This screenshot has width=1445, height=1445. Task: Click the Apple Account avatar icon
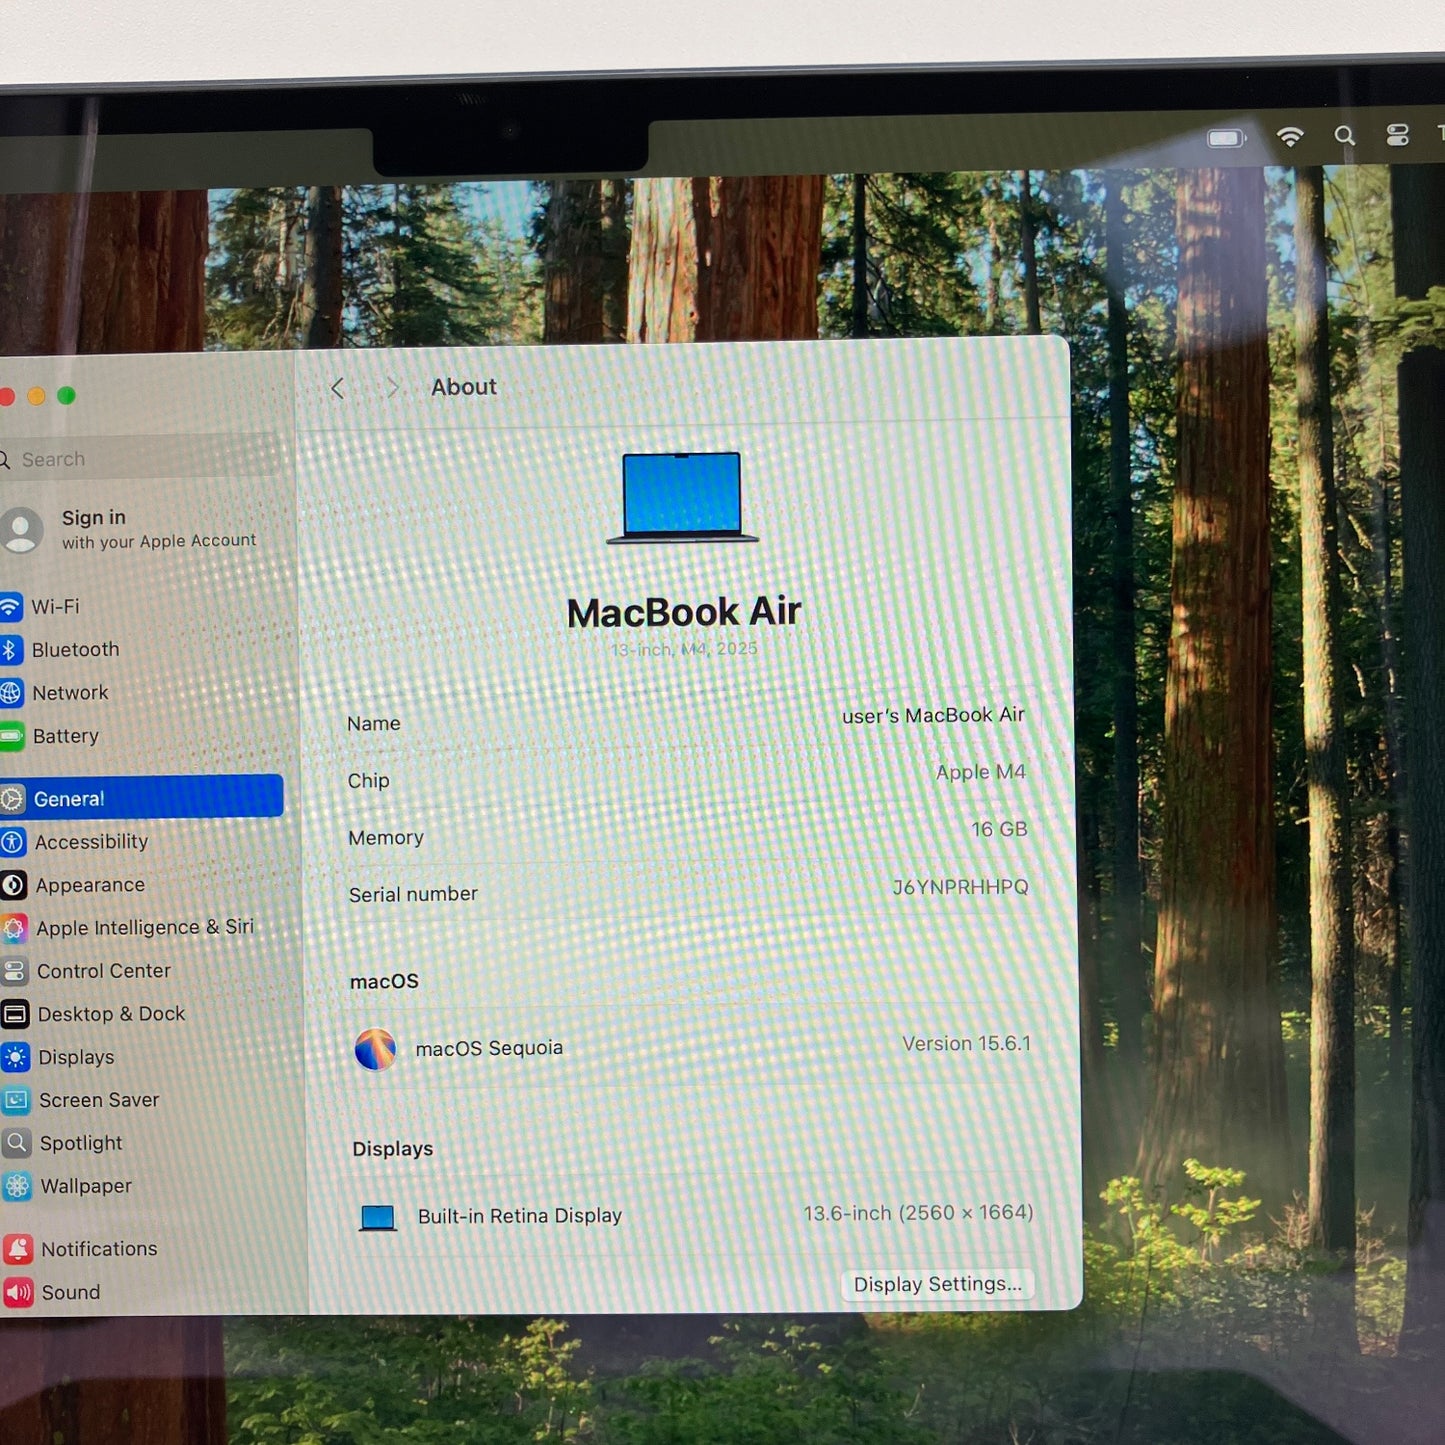pos(21,529)
